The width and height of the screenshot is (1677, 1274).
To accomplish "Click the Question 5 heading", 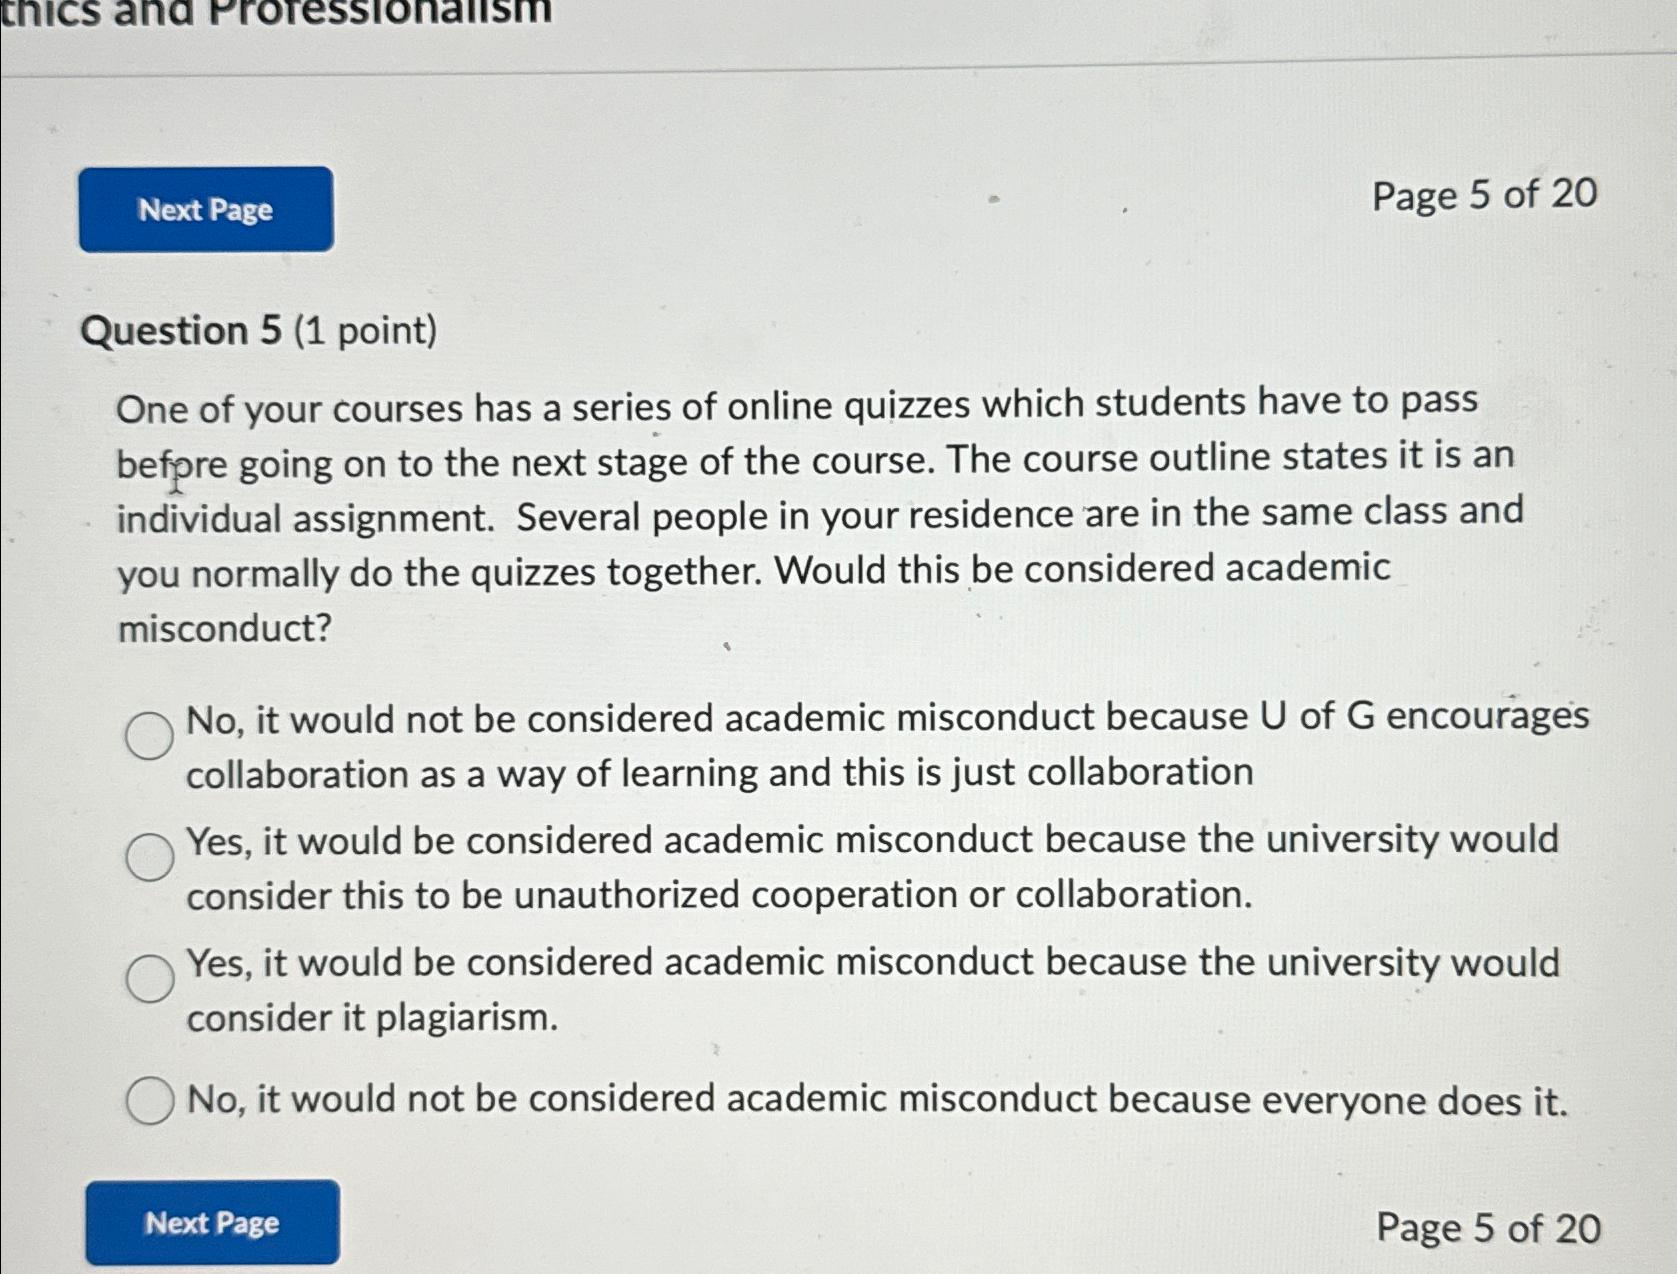I will [183, 331].
